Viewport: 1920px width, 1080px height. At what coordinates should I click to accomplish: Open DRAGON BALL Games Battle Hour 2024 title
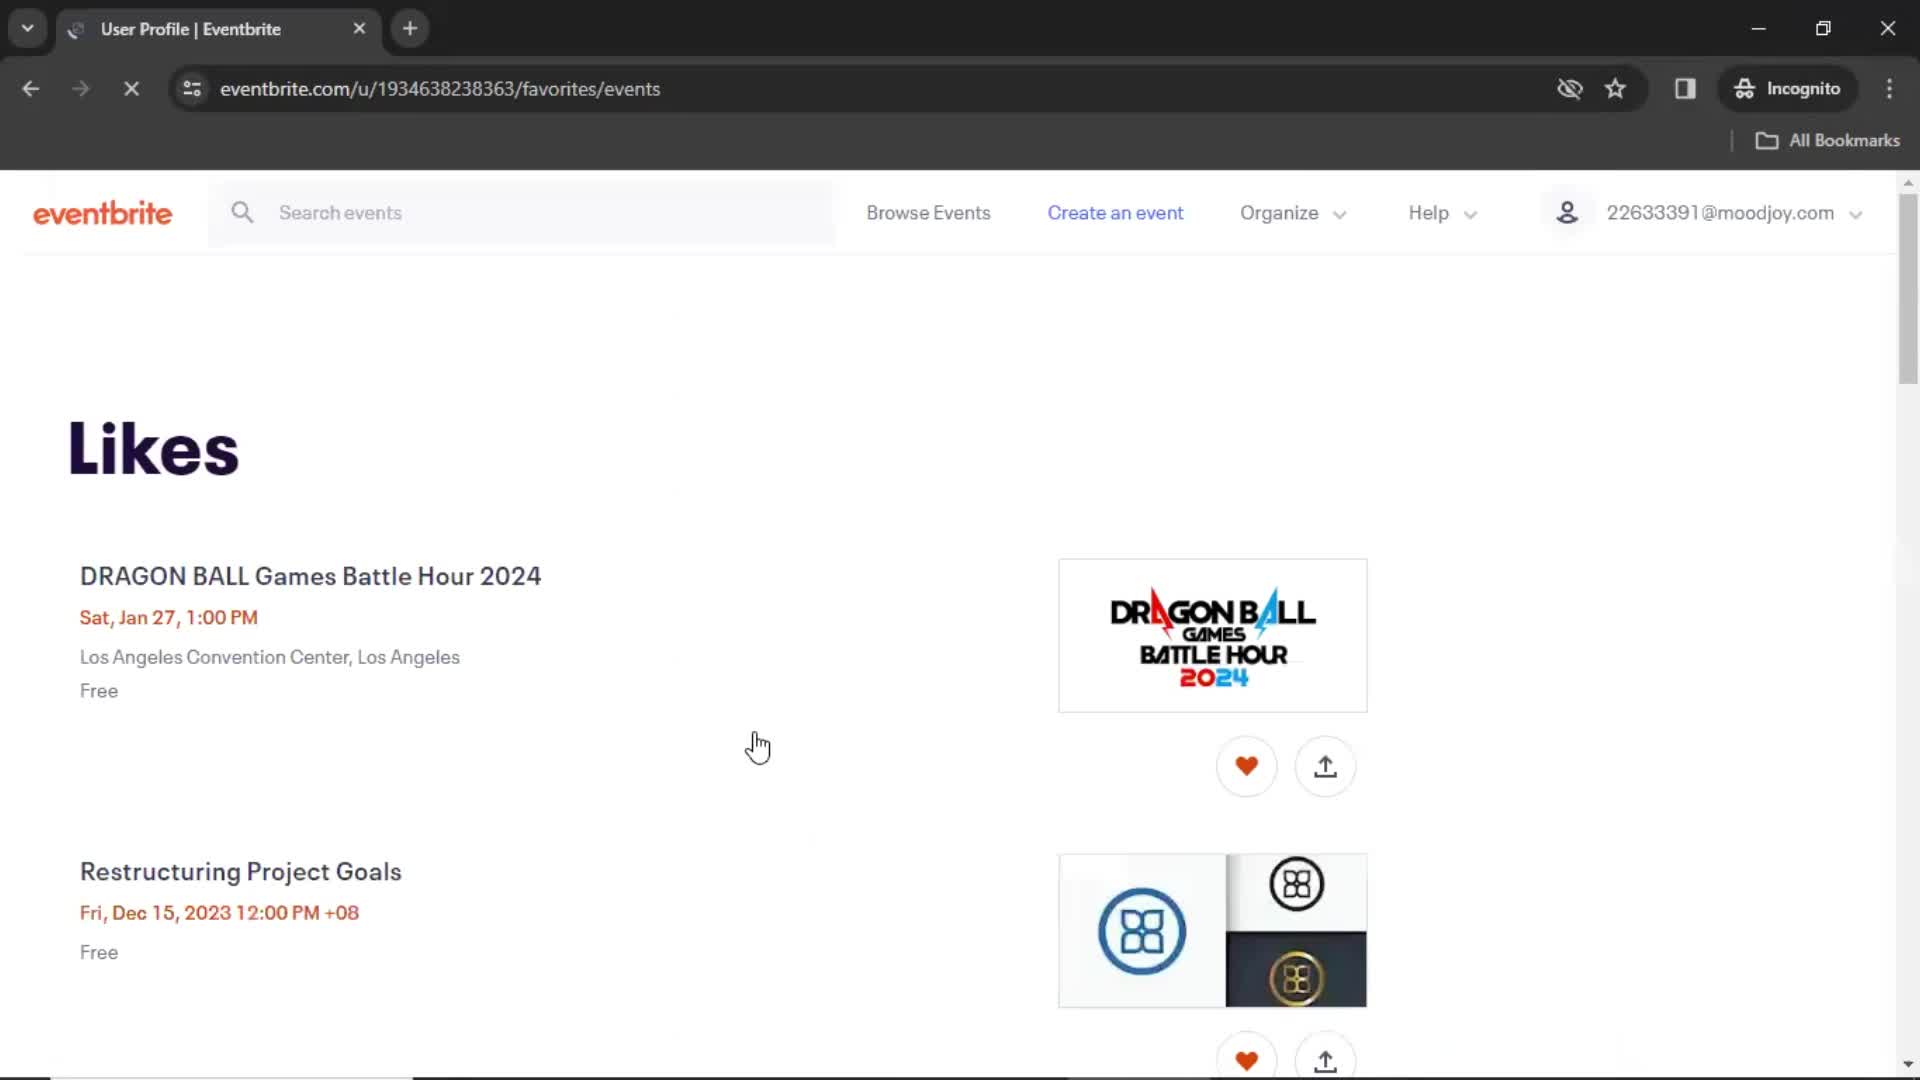click(x=310, y=576)
